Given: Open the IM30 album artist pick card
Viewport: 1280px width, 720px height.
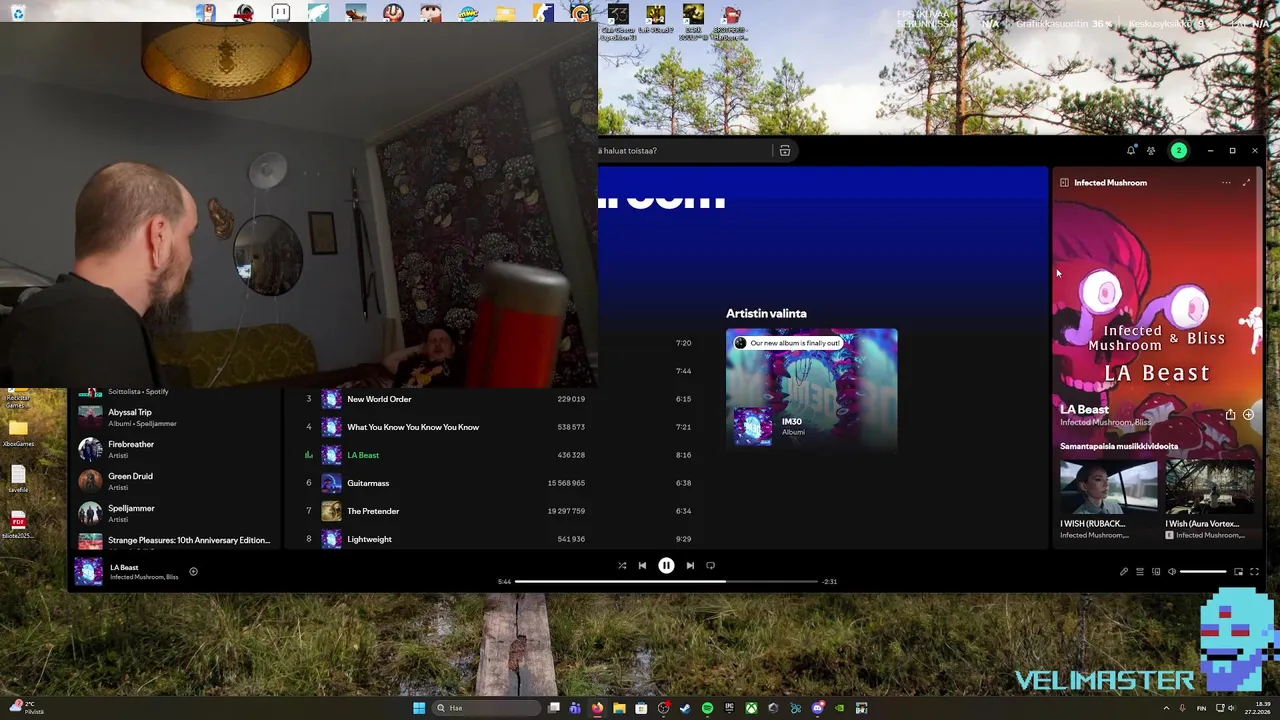Looking at the screenshot, I should tap(812, 389).
